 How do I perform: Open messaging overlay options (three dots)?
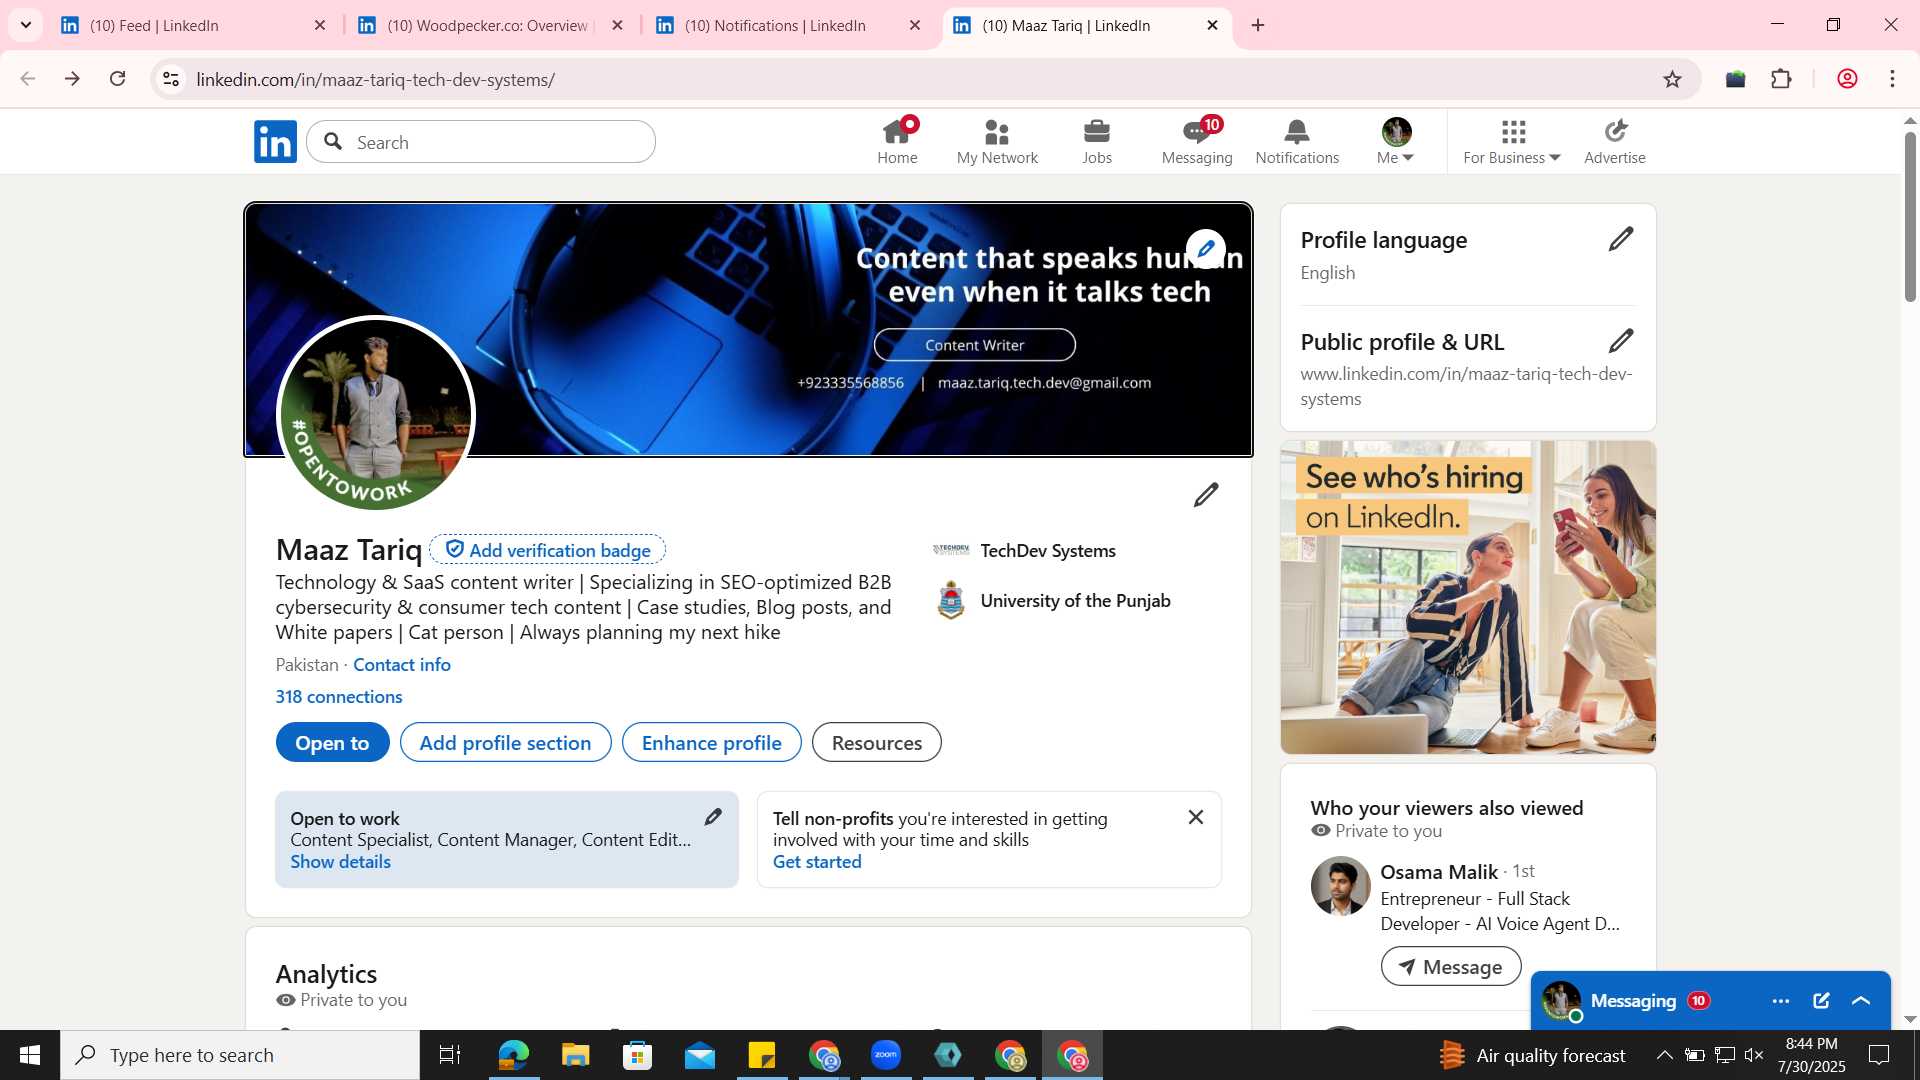(1781, 1001)
